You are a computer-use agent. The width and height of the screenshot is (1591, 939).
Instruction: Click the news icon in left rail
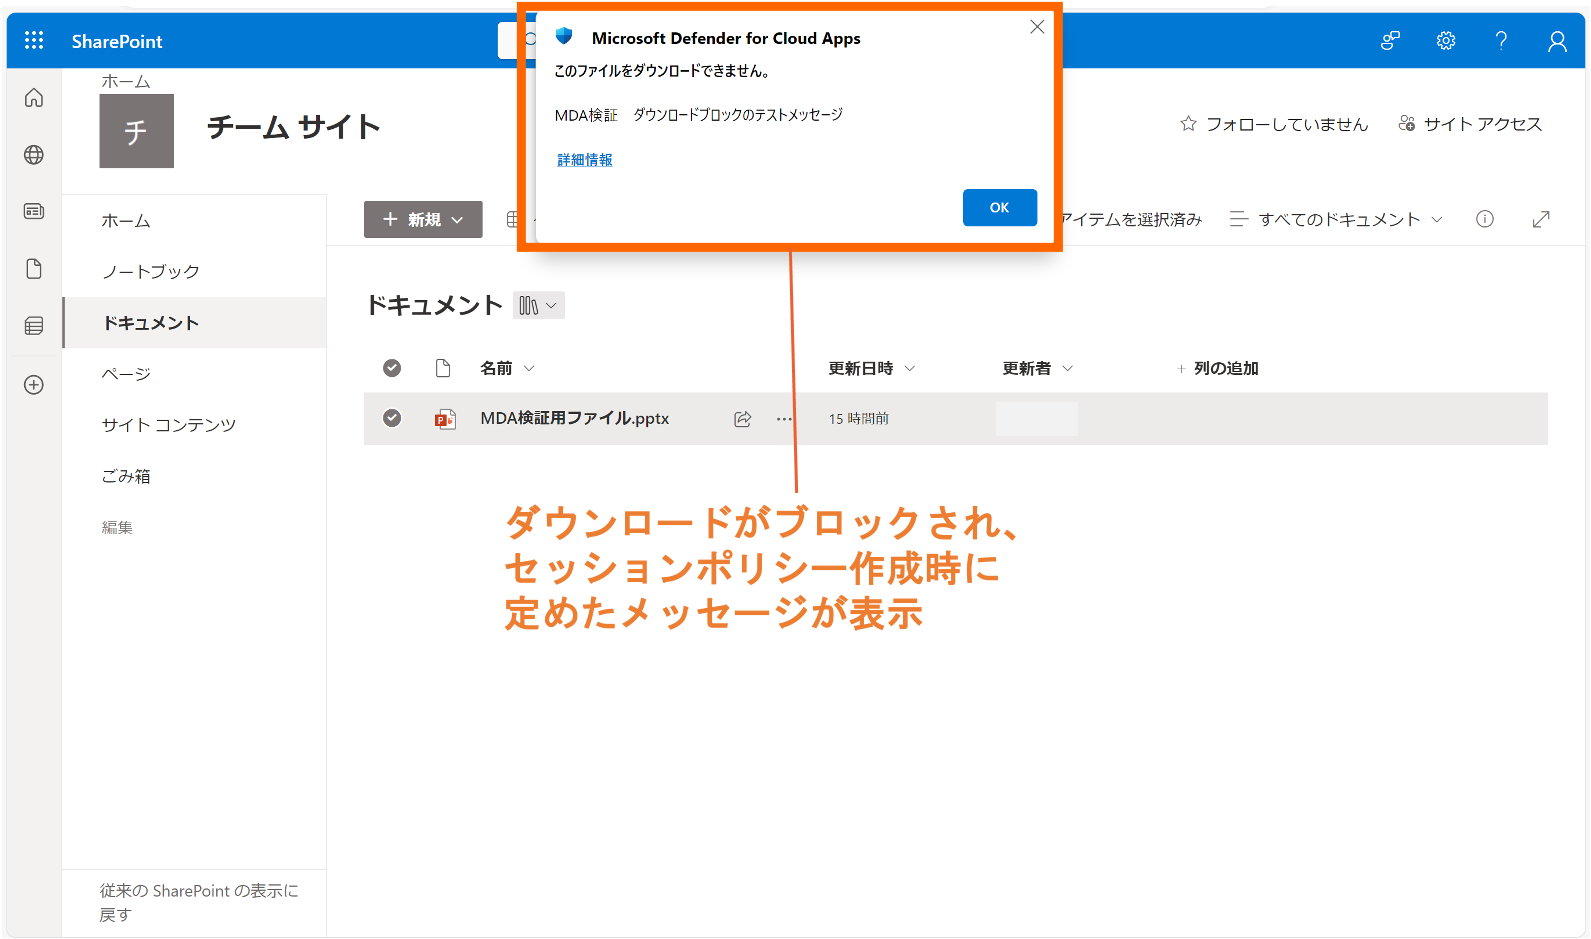tap(34, 211)
